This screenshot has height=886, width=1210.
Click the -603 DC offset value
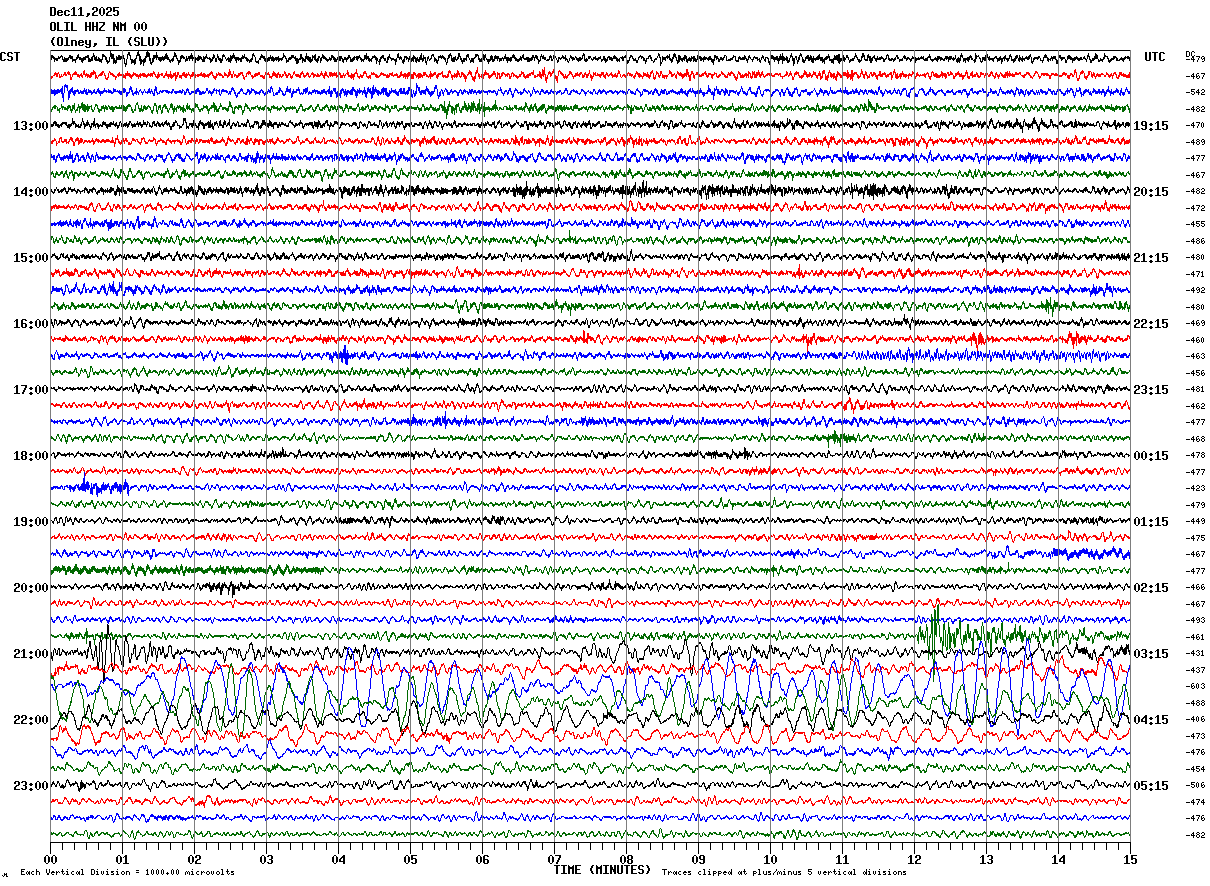point(1195,686)
